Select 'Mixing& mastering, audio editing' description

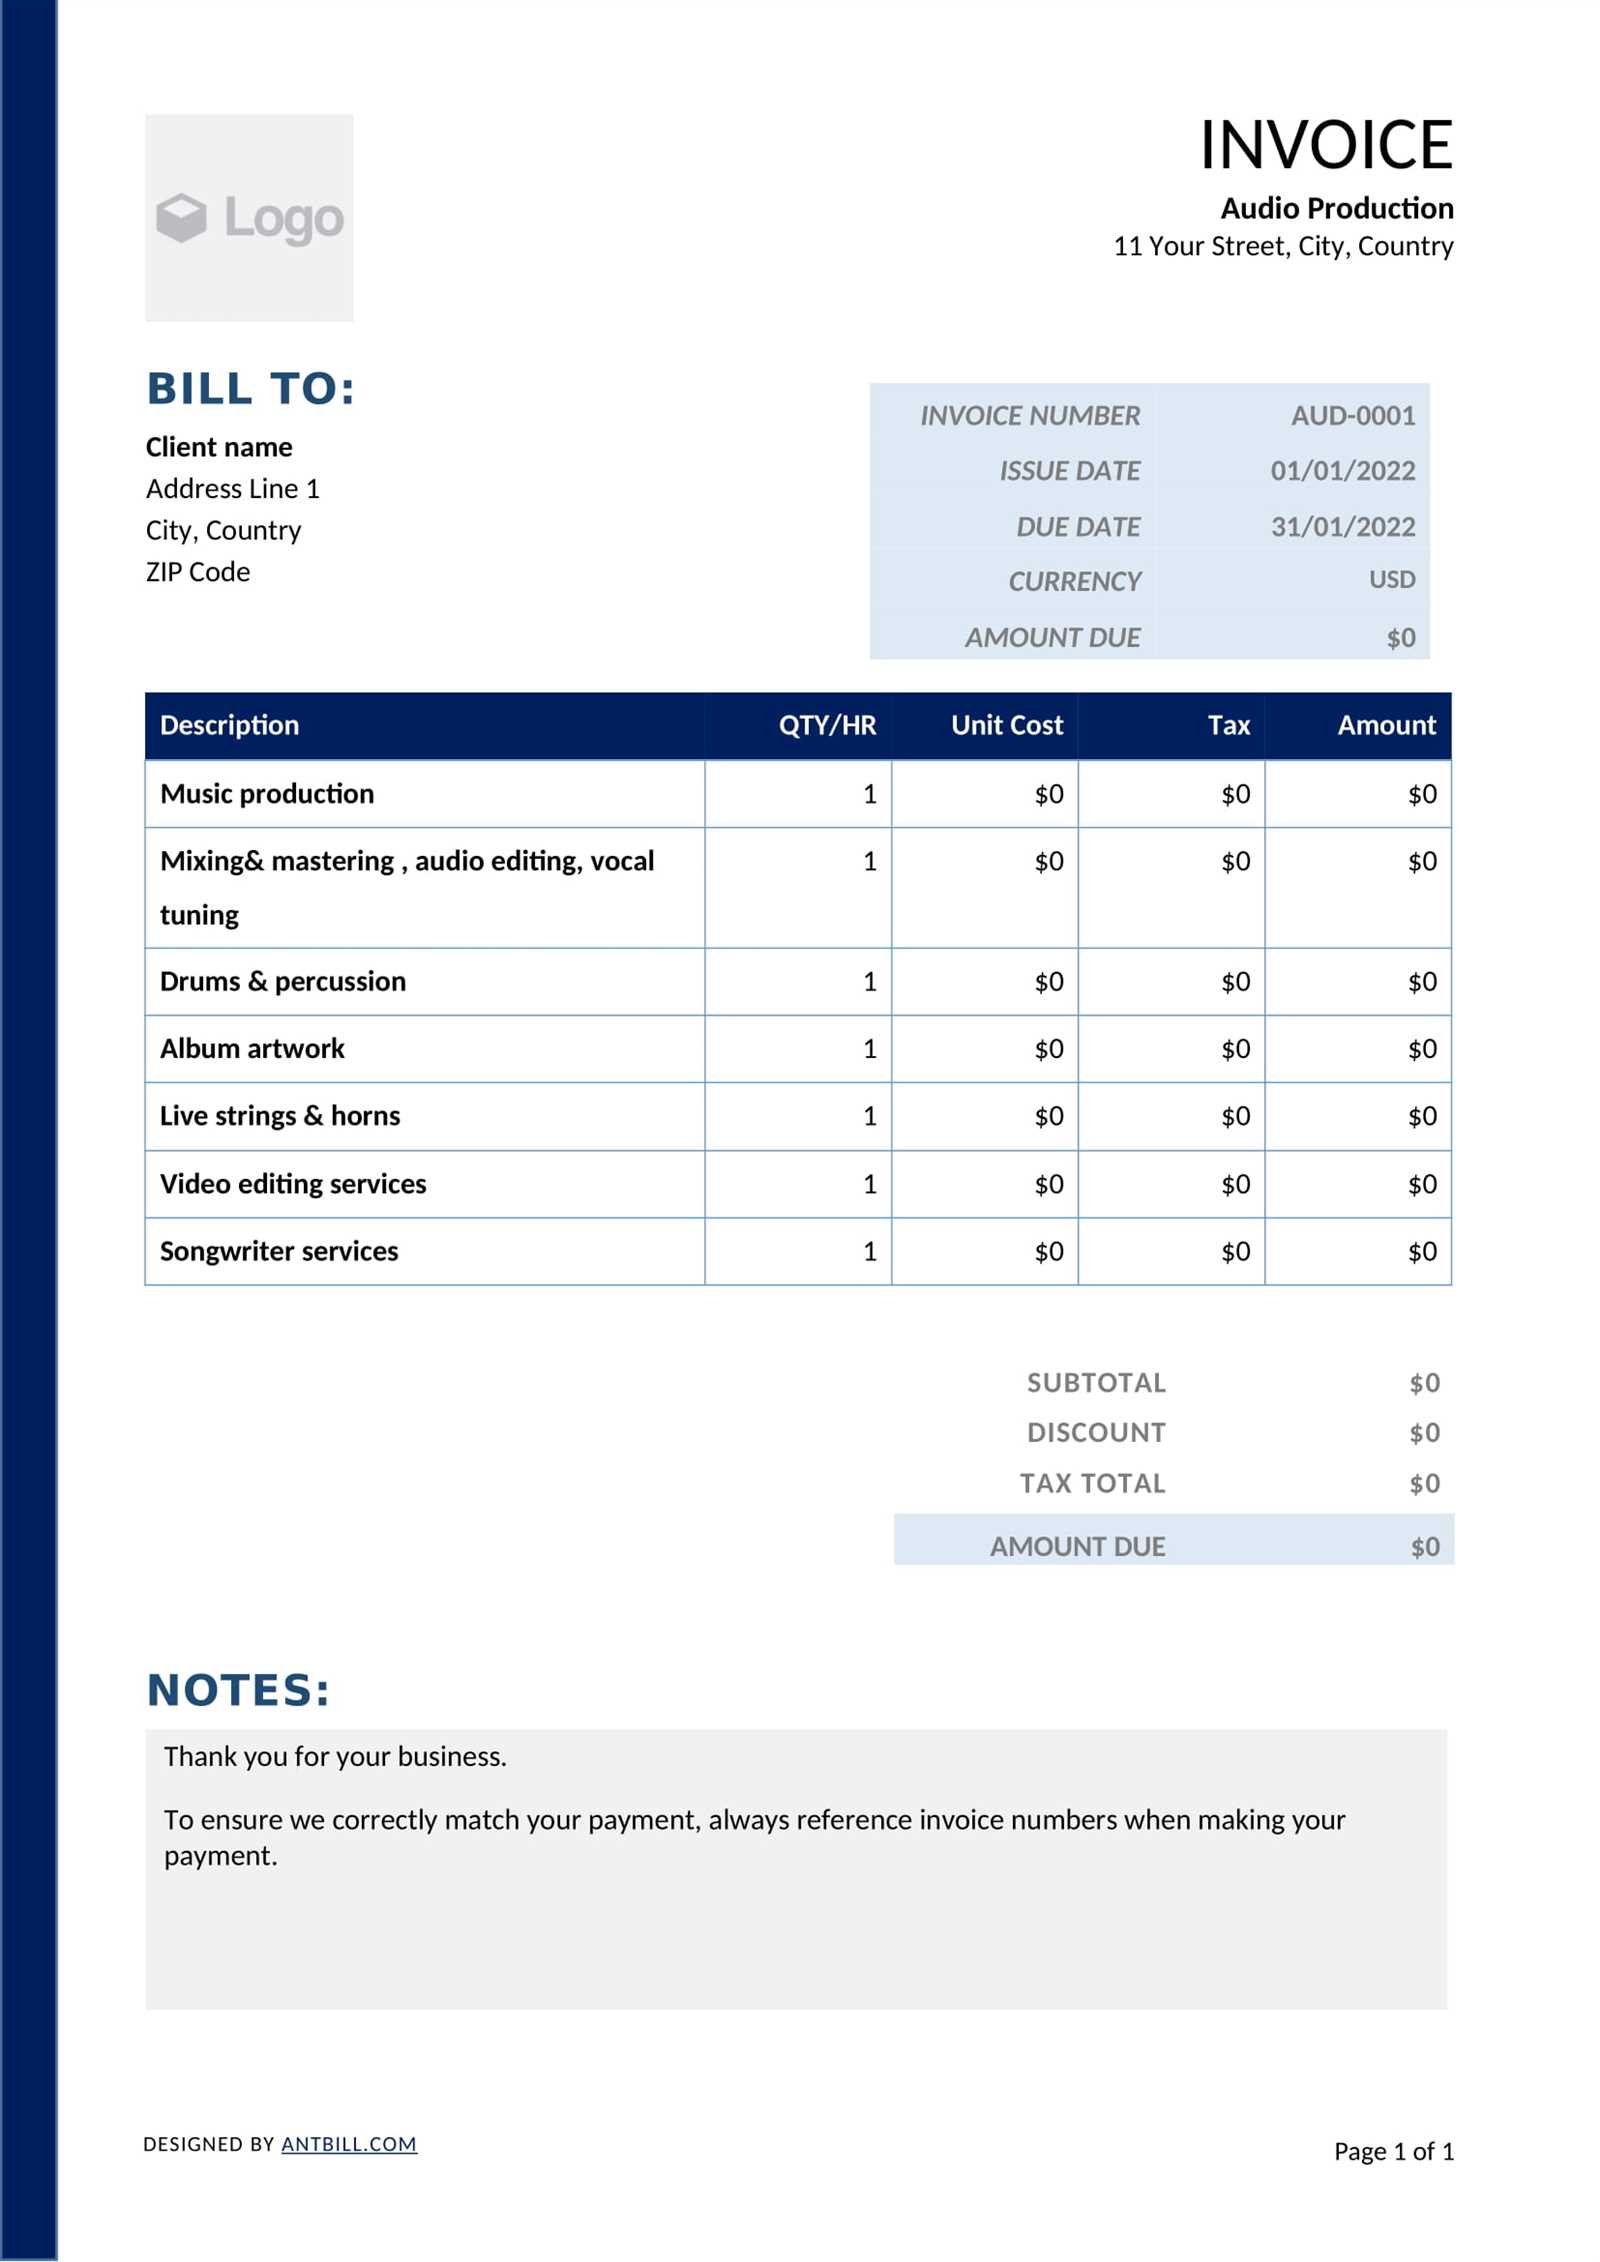pos(407,888)
